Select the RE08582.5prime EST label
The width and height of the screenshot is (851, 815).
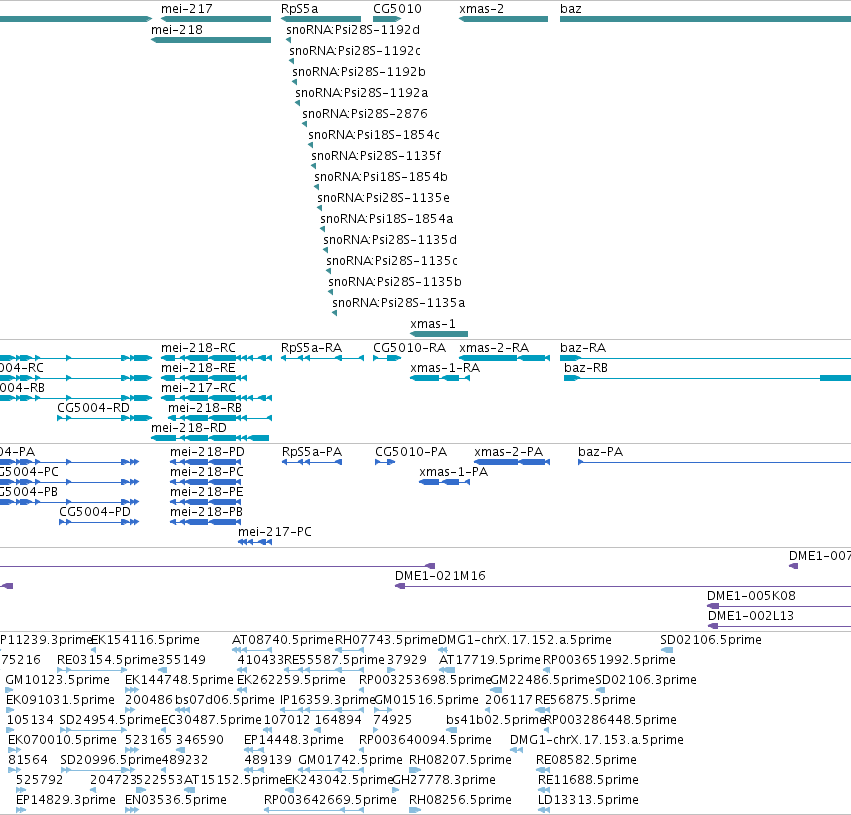[586, 760]
